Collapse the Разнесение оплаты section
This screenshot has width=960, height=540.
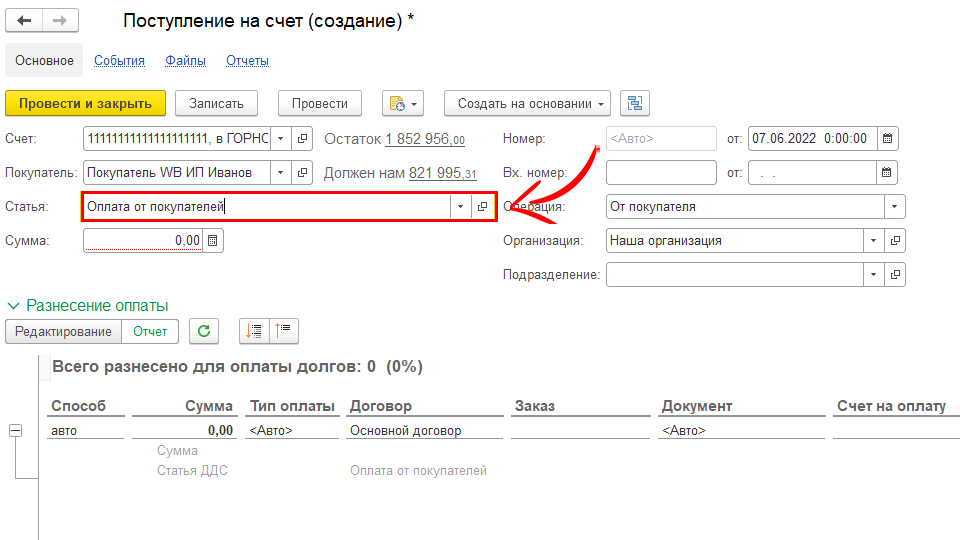[14, 306]
